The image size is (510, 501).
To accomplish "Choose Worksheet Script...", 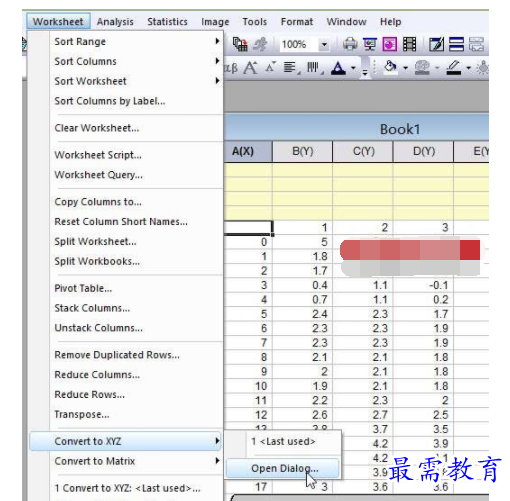I will (98, 155).
